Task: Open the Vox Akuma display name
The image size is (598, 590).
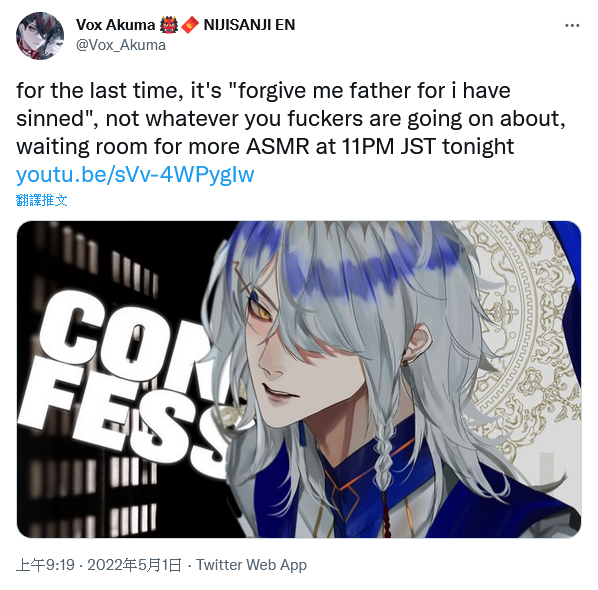Action: [x=115, y=25]
